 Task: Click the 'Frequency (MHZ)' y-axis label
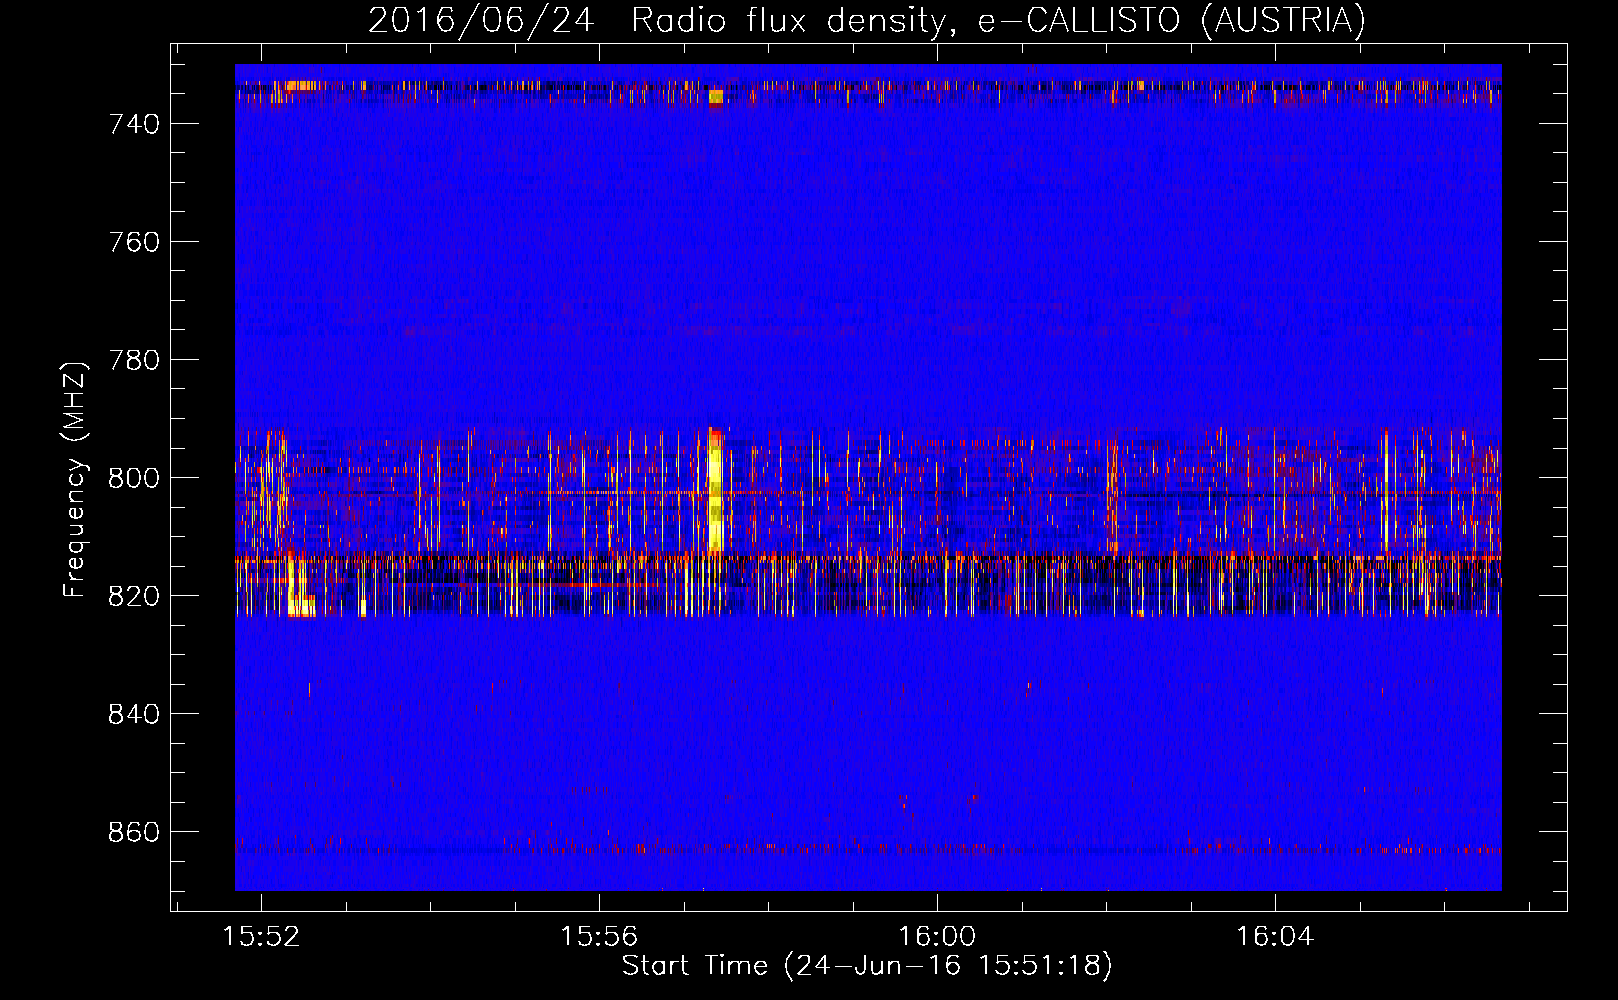pyautogui.click(x=74, y=479)
